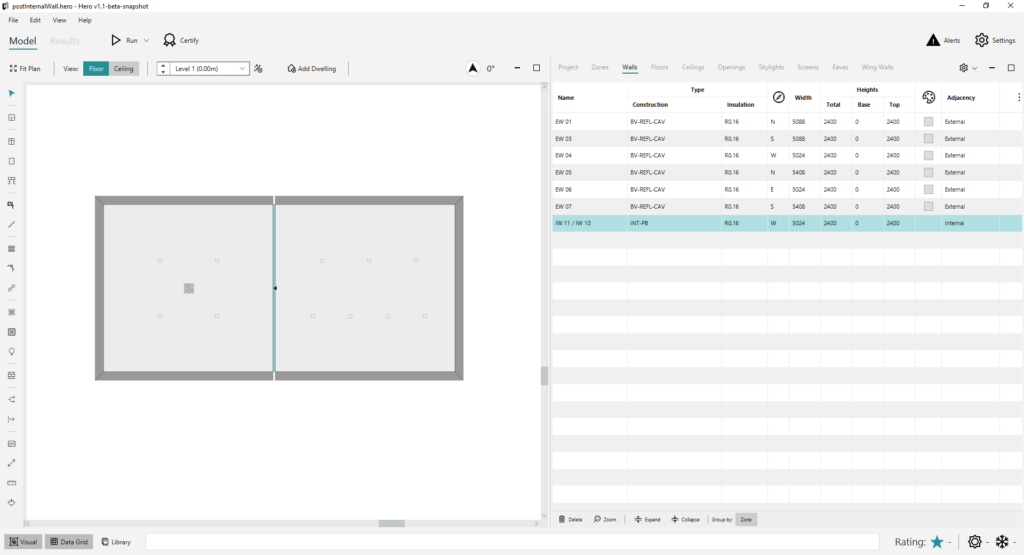This screenshot has height=555, width=1024.
Task: Zoom to selected wall
Action: [x=605, y=520]
